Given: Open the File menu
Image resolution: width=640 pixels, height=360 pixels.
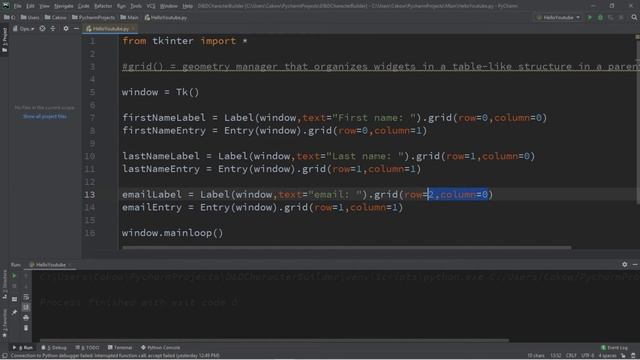Looking at the screenshot, I should pyautogui.click(x=17, y=6).
